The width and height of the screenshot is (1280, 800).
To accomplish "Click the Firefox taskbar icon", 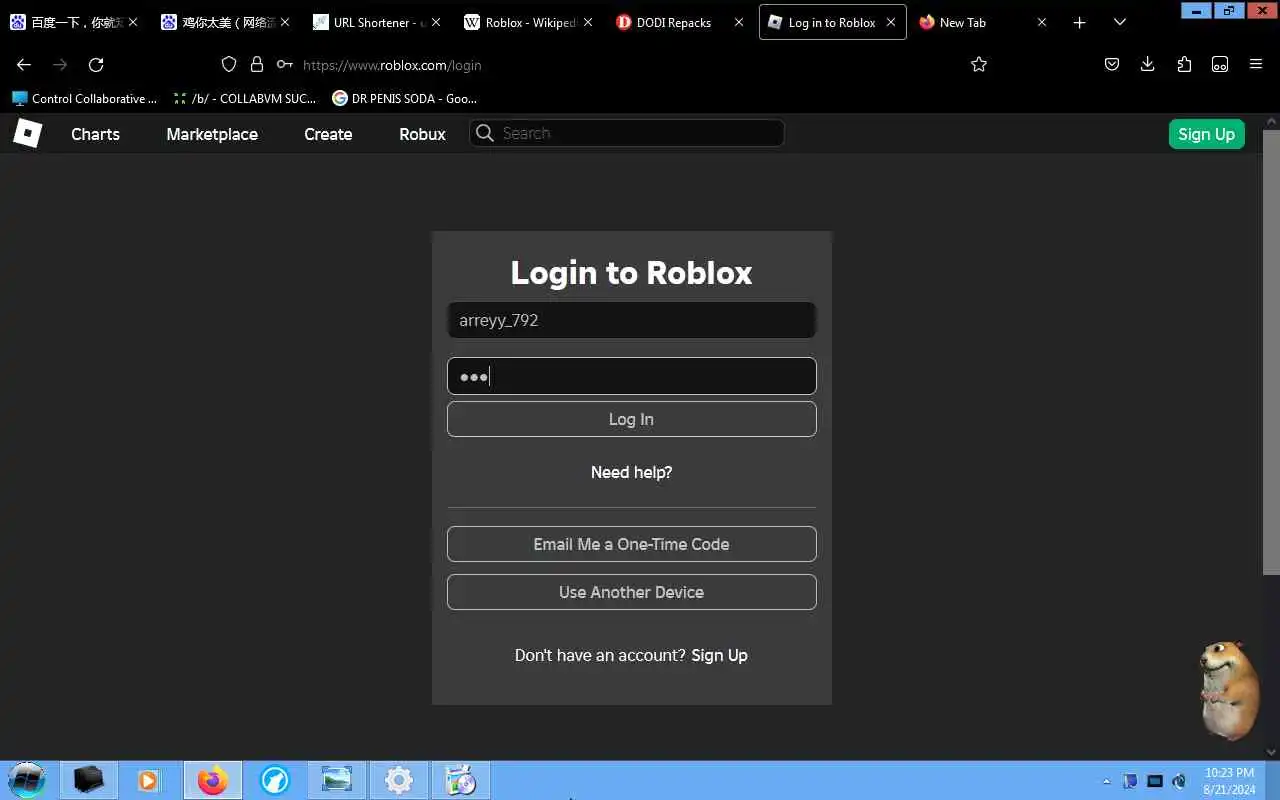I will pos(212,780).
